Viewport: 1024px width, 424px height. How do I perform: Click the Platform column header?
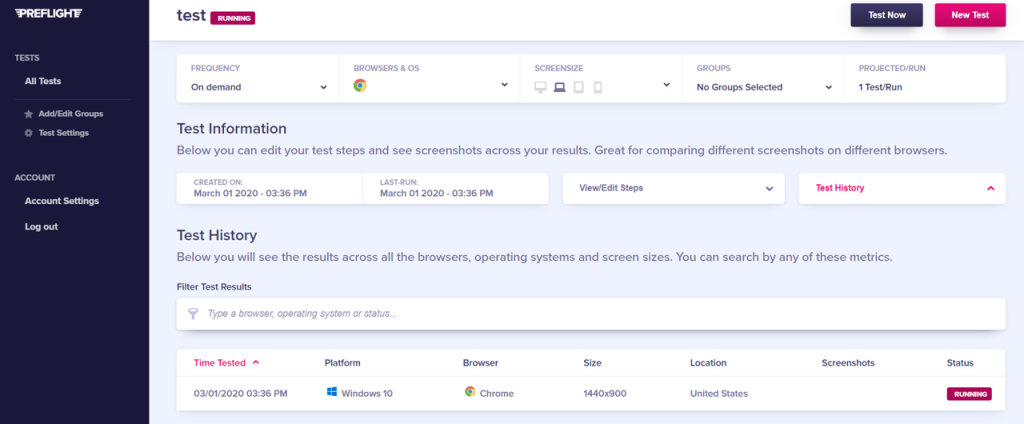(x=342, y=363)
